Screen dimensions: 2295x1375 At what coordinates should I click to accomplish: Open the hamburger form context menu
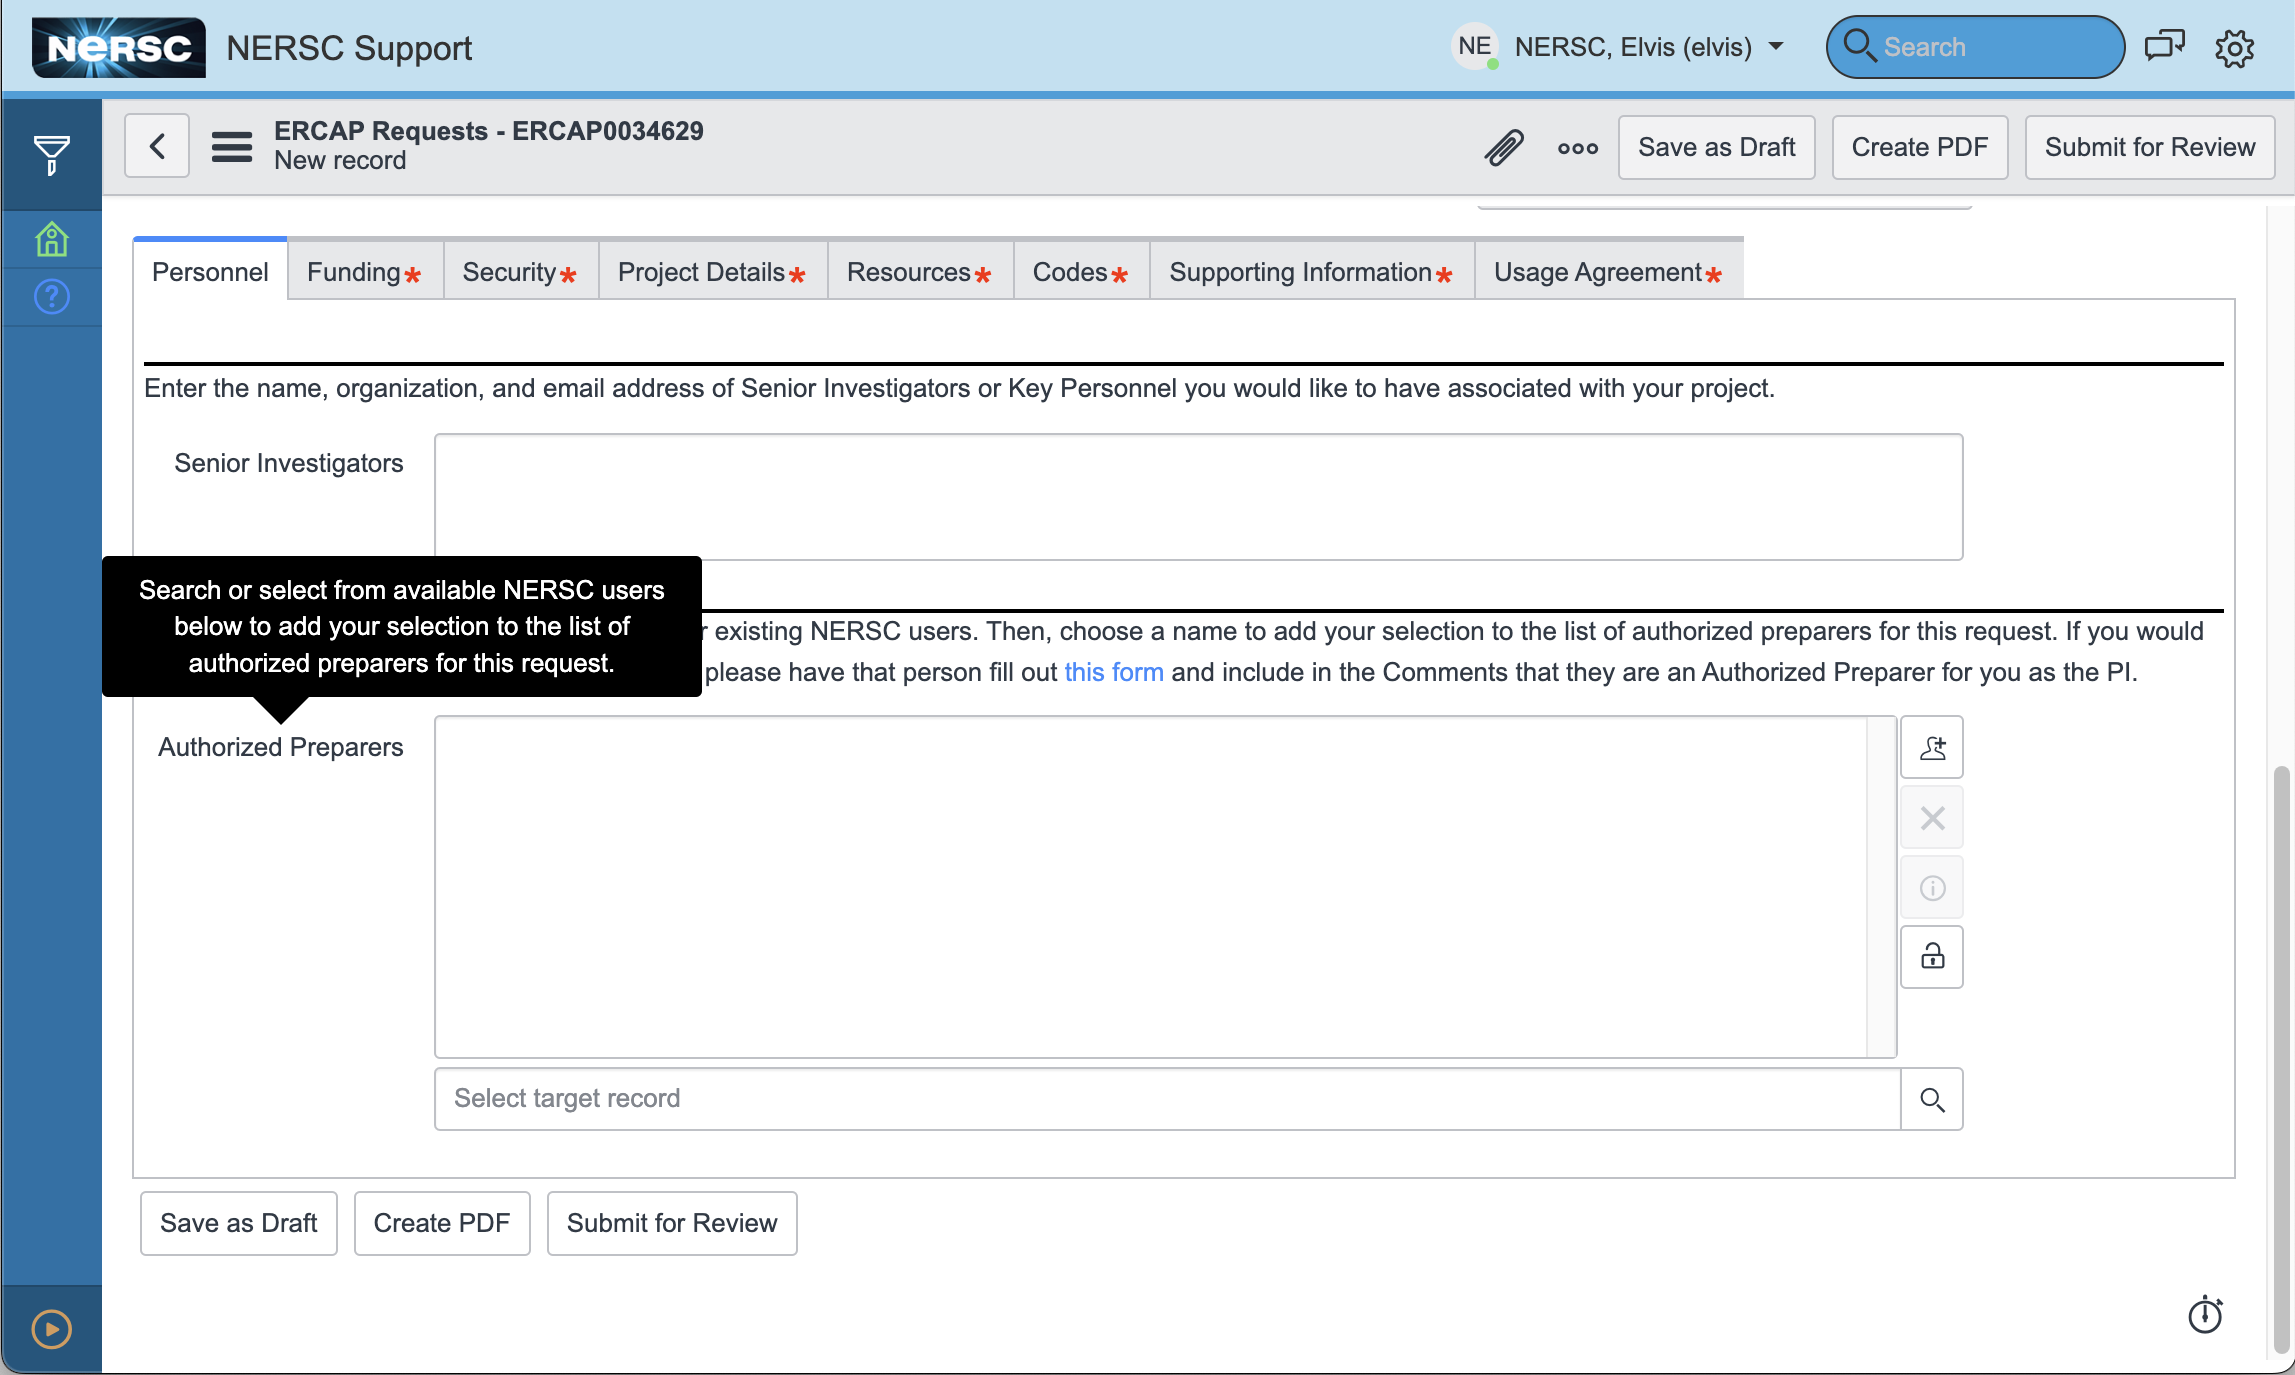pyautogui.click(x=231, y=147)
